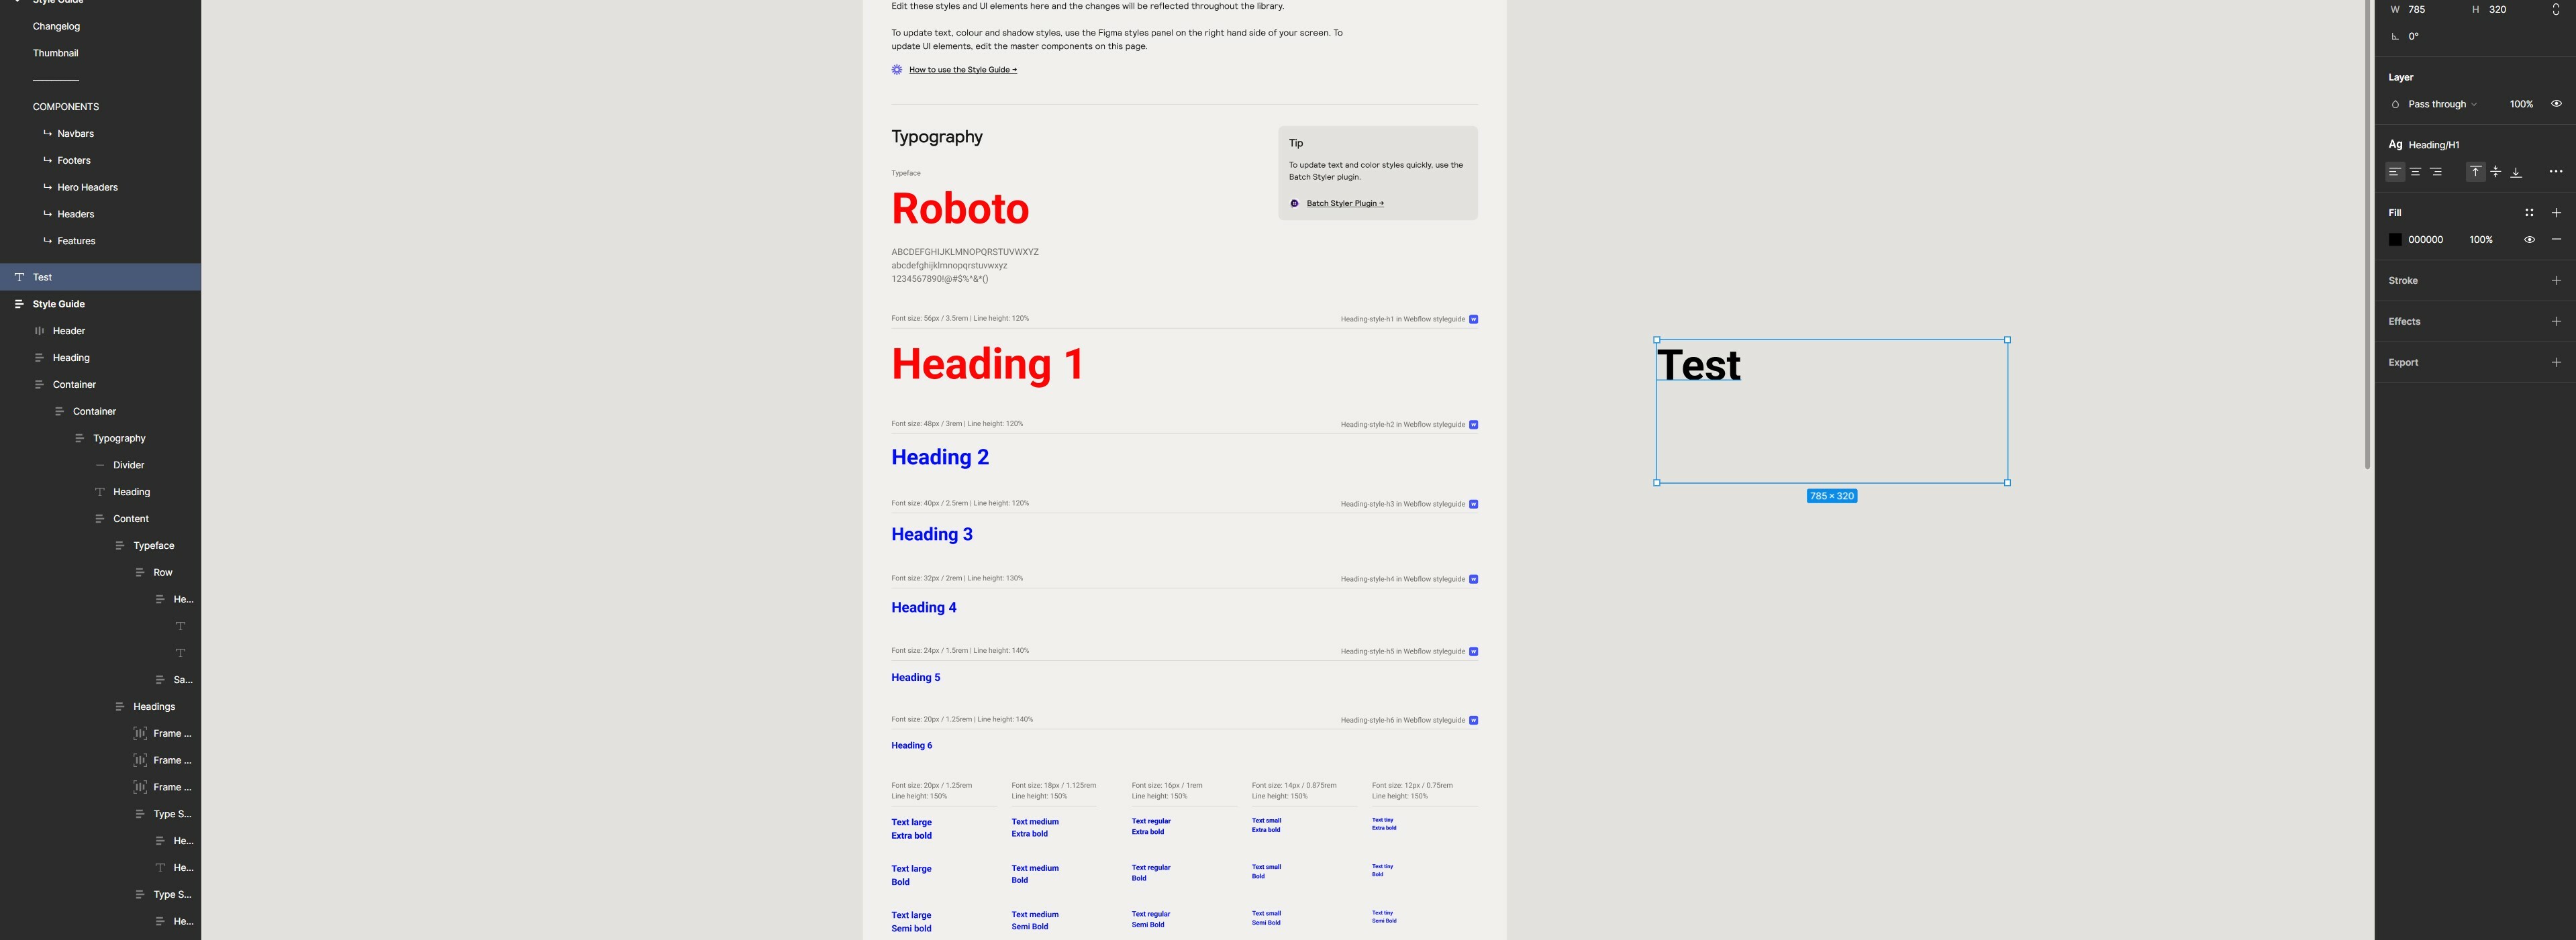The width and height of the screenshot is (2576, 940).
Task: Click Webflow icon next to Heading-style-h3
Action: [1473, 504]
